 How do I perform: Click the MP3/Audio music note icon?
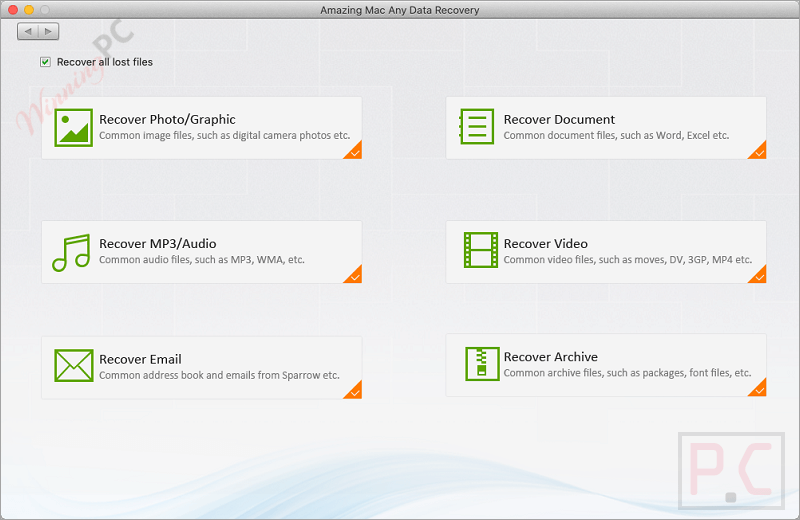click(x=71, y=253)
